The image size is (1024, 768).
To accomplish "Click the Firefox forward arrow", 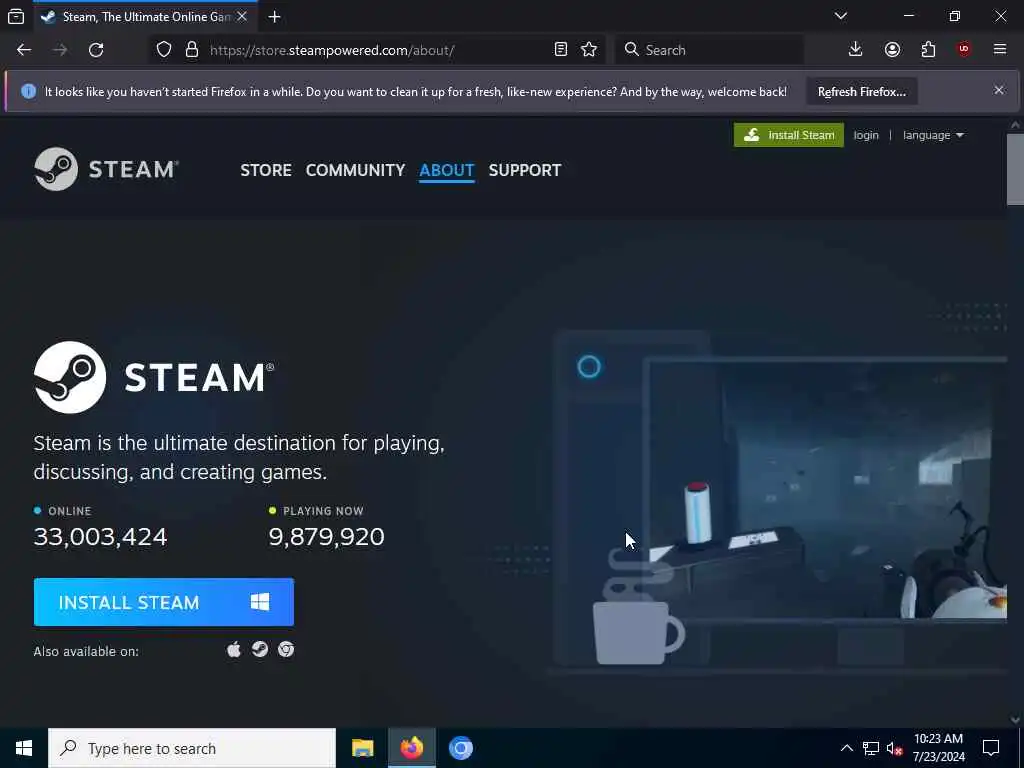I will click(60, 50).
